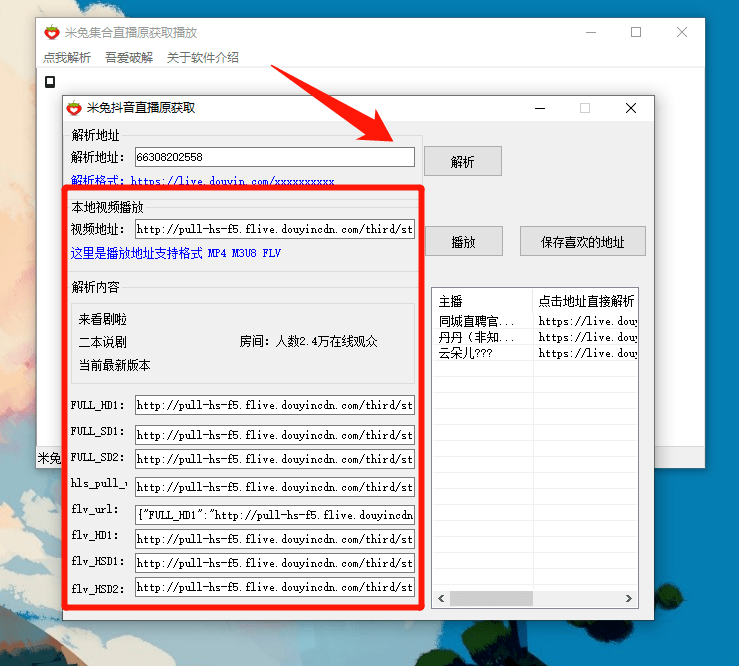
Task: Click the 点击地址直接解析 column header
Action: pos(585,301)
